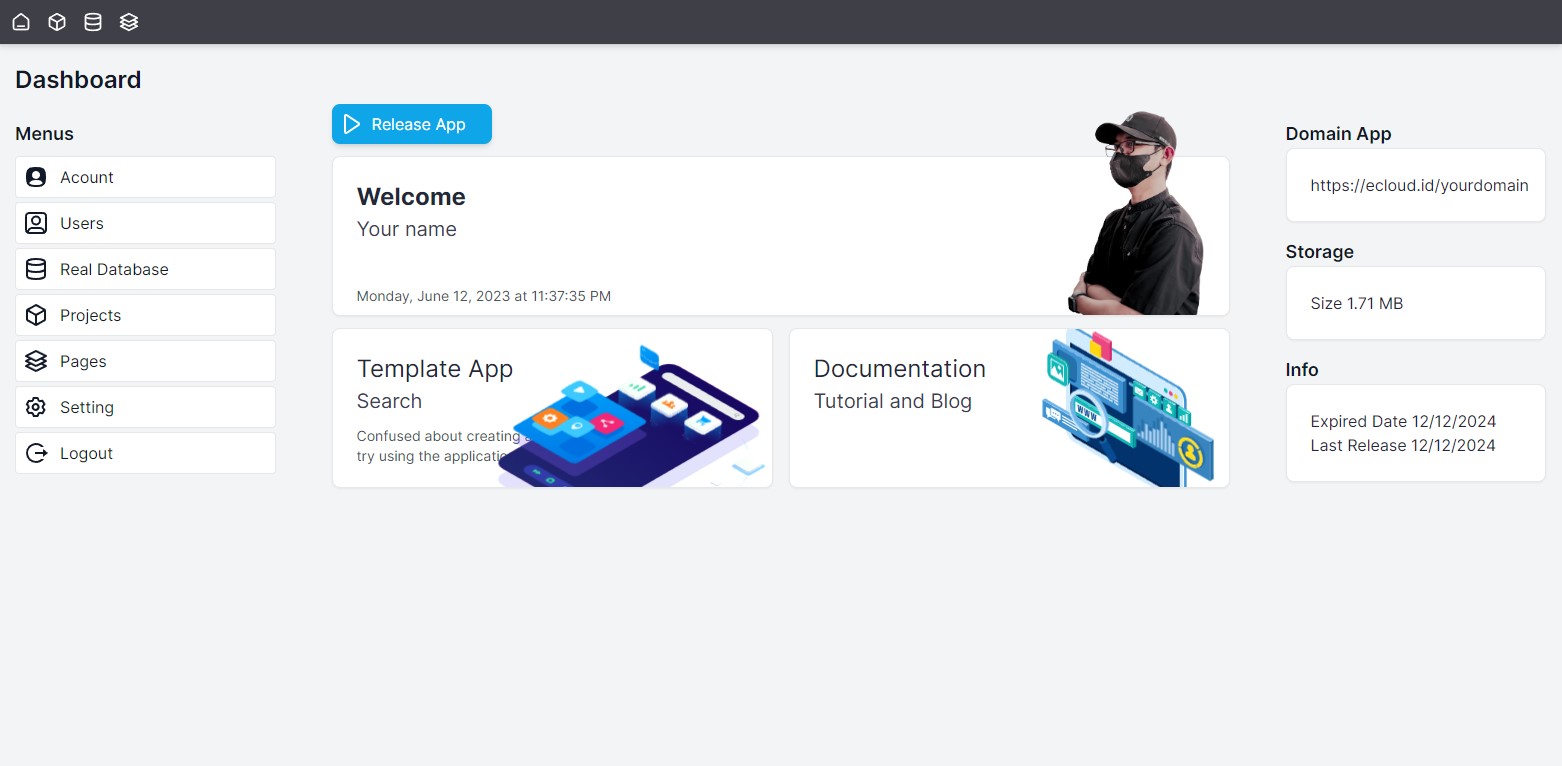Screen dimensions: 1562x766
Task: Click the database icon beside Real Database
Action: pyautogui.click(x=36, y=269)
